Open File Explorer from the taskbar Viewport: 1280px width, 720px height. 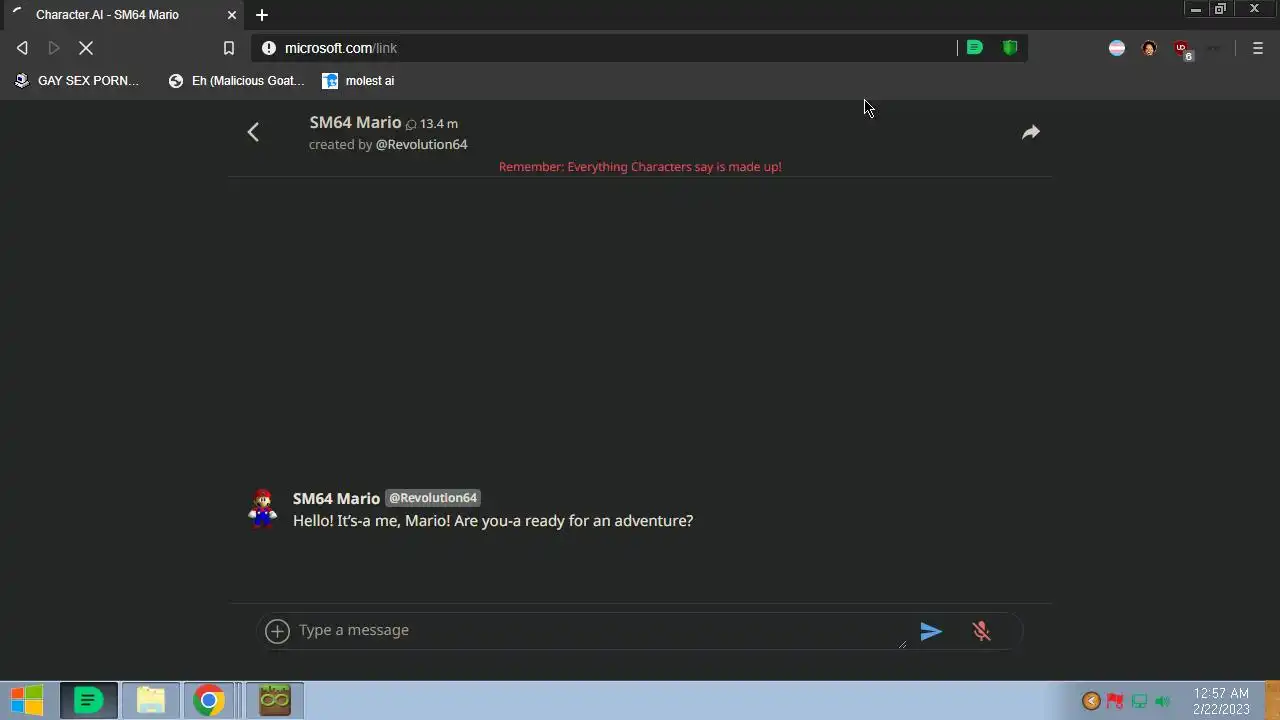(151, 701)
